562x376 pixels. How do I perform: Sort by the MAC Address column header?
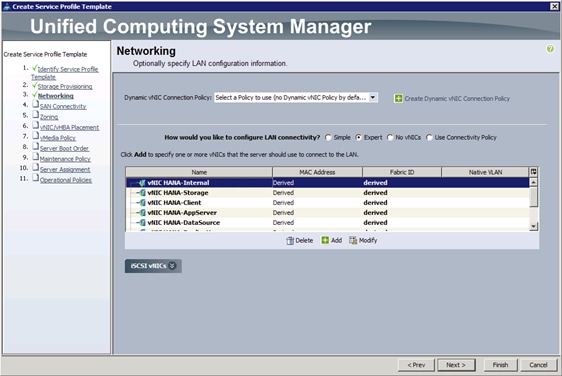pos(317,172)
